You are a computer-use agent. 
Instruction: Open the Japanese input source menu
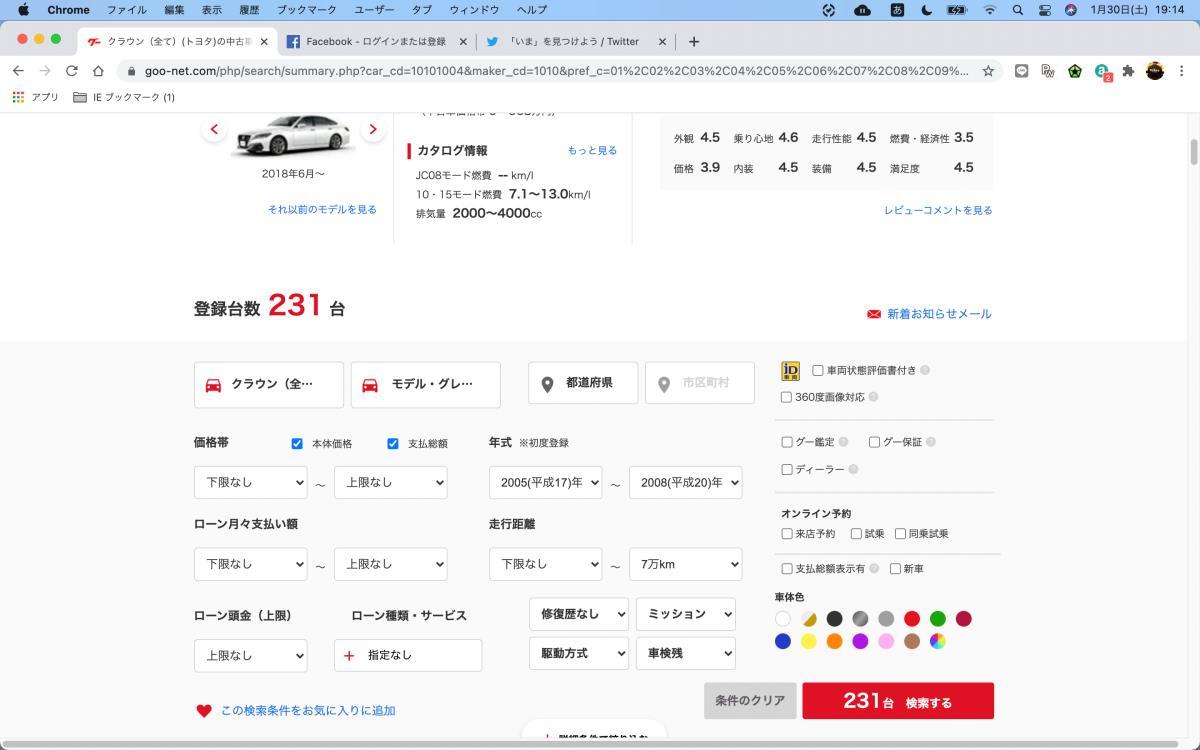[897, 10]
